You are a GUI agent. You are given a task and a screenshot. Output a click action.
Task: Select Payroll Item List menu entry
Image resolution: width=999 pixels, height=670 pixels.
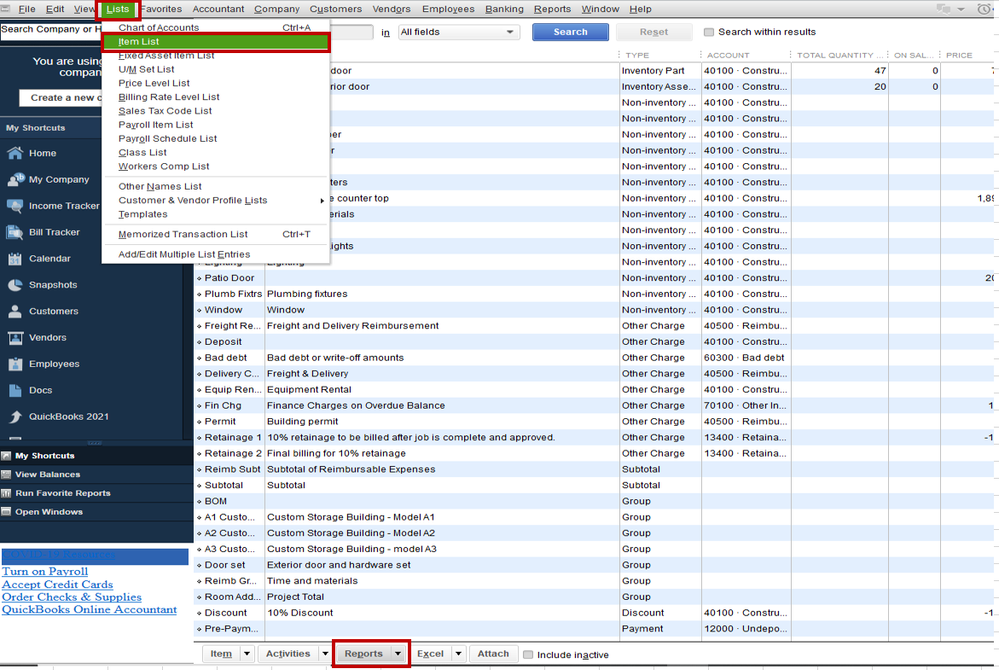[x=216, y=125]
